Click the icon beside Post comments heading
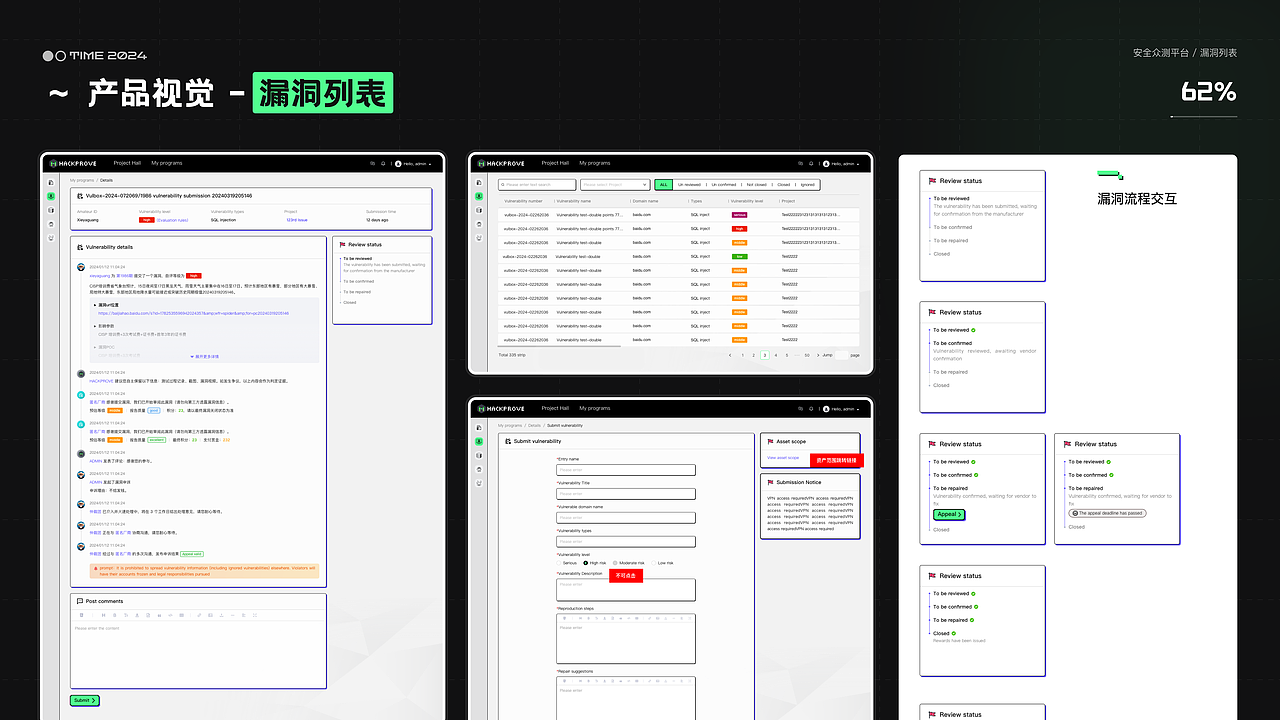1280x720 pixels. (78, 601)
